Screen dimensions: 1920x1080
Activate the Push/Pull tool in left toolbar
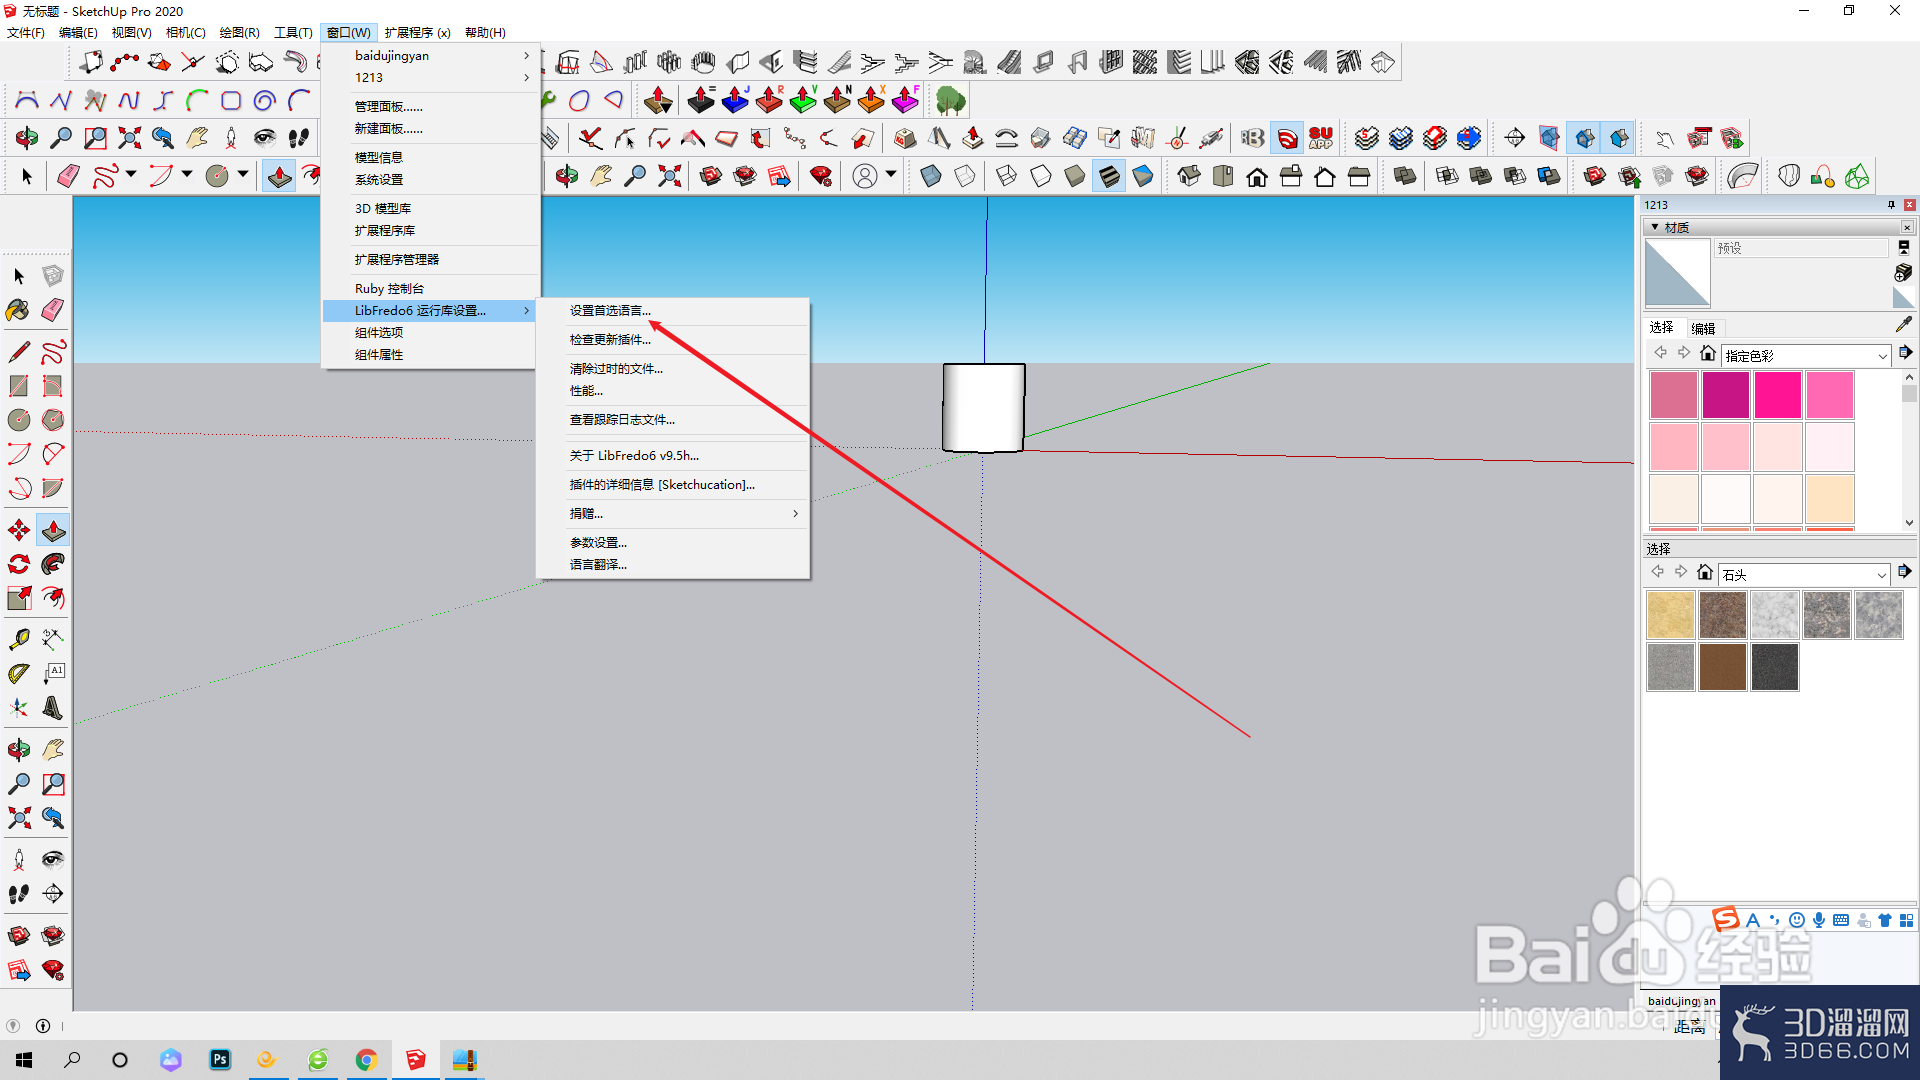point(53,530)
